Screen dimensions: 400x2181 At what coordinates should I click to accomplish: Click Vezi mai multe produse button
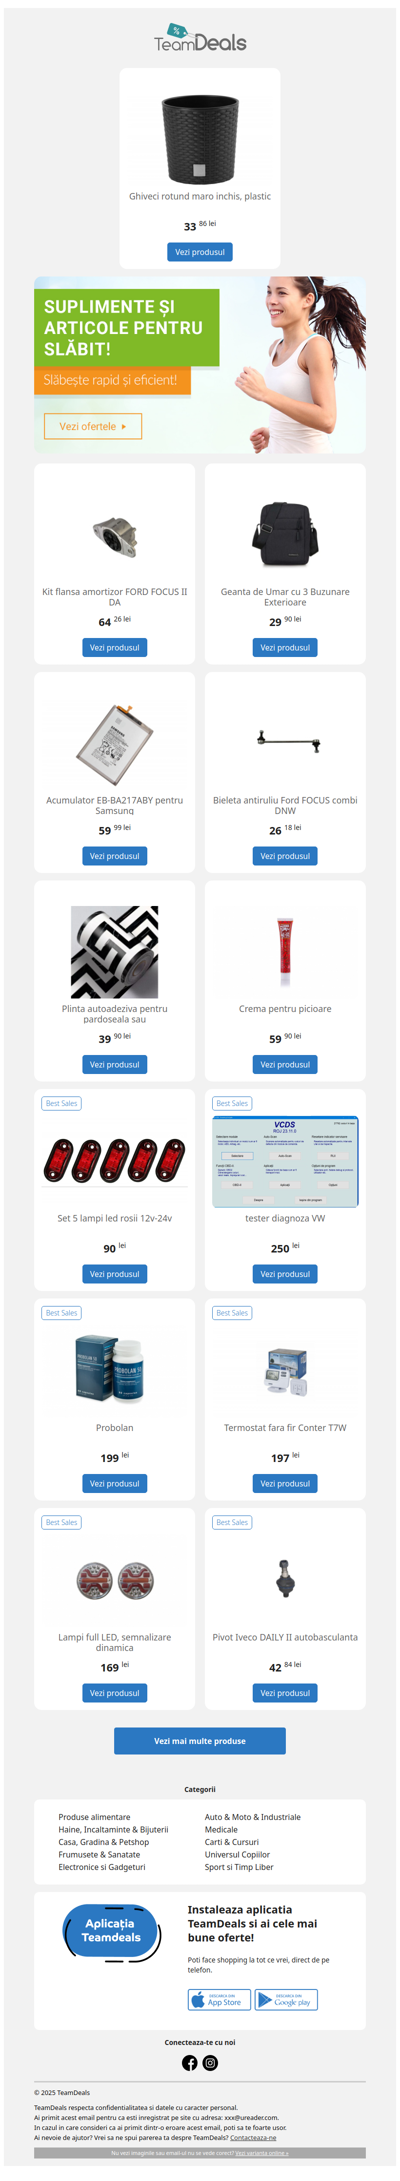tap(200, 1740)
